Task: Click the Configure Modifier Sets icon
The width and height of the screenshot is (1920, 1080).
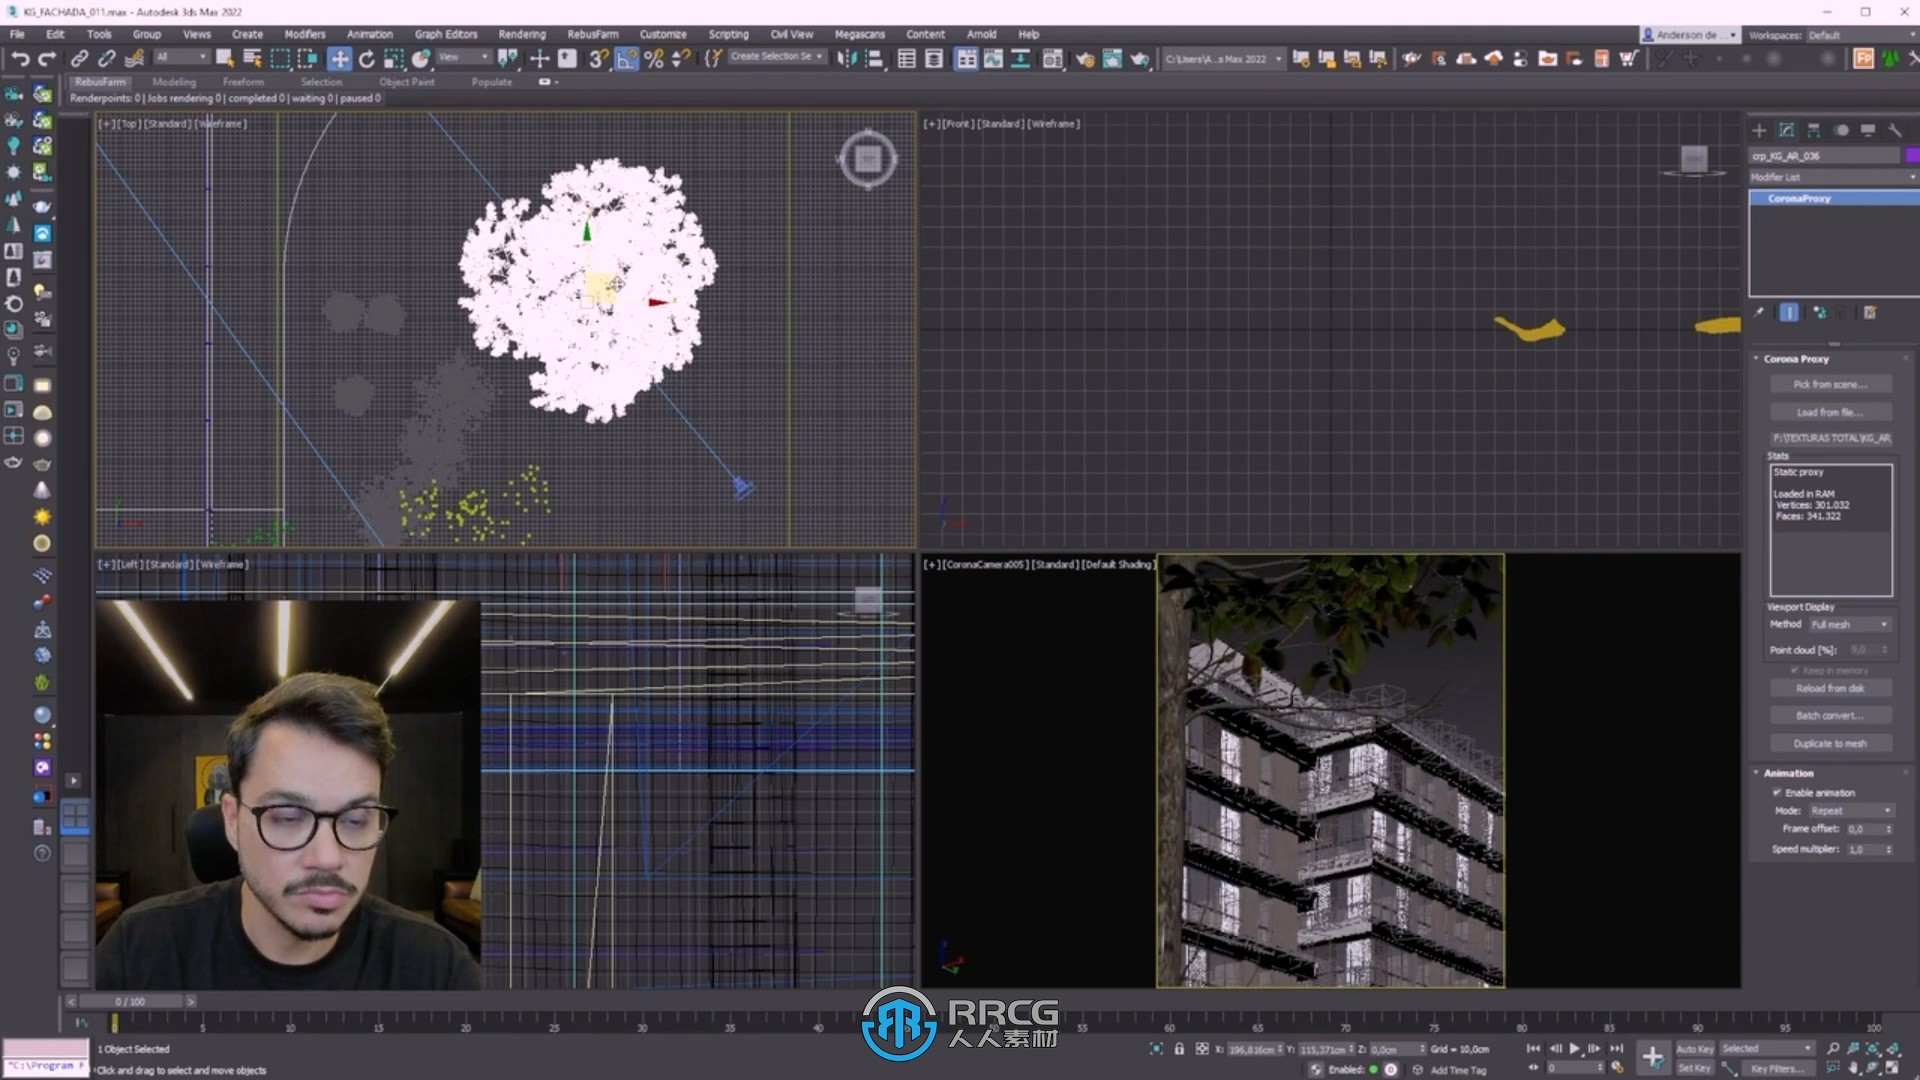Action: (x=1870, y=312)
